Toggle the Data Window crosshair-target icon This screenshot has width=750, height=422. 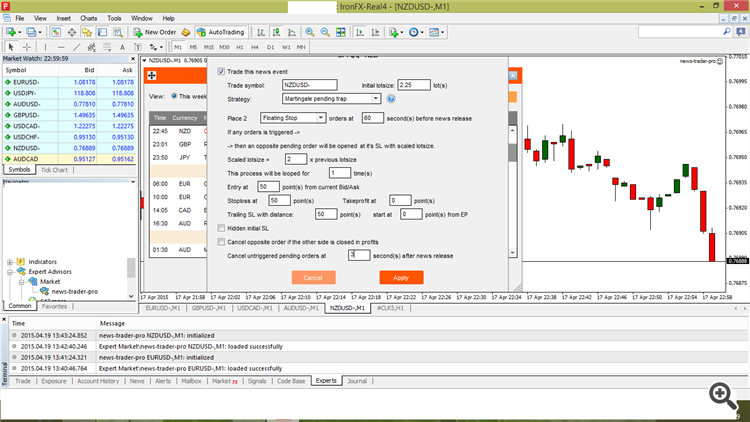click(x=71, y=32)
